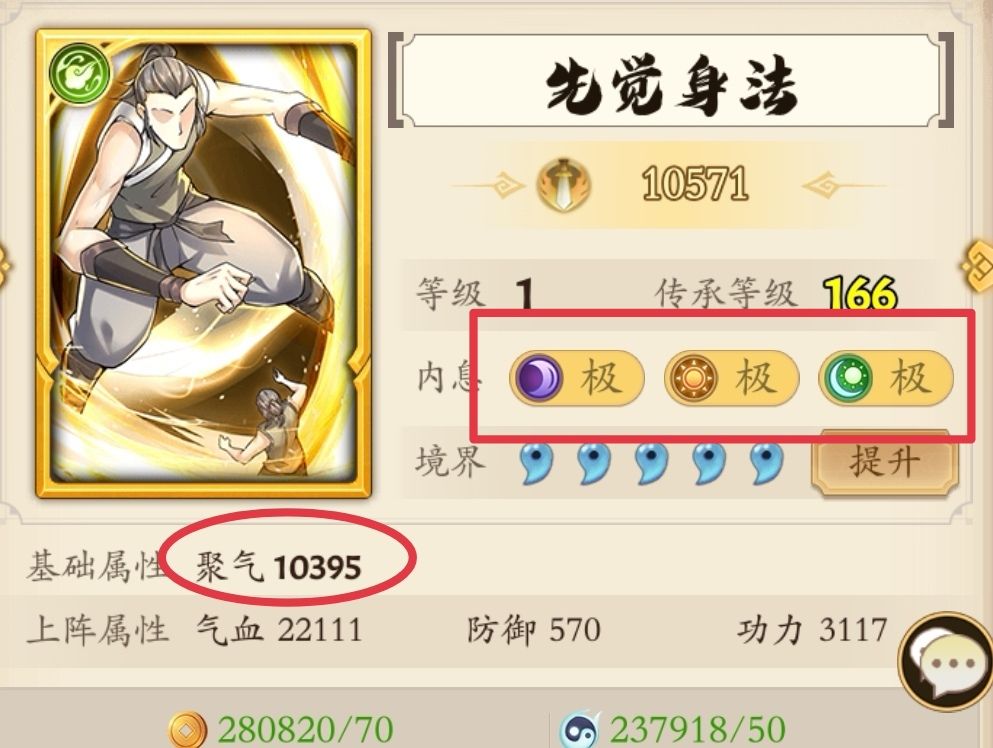The height and width of the screenshot is (748, 993).
Task: Tap the gold coin currency icon
Action: (x=187, y=731)
